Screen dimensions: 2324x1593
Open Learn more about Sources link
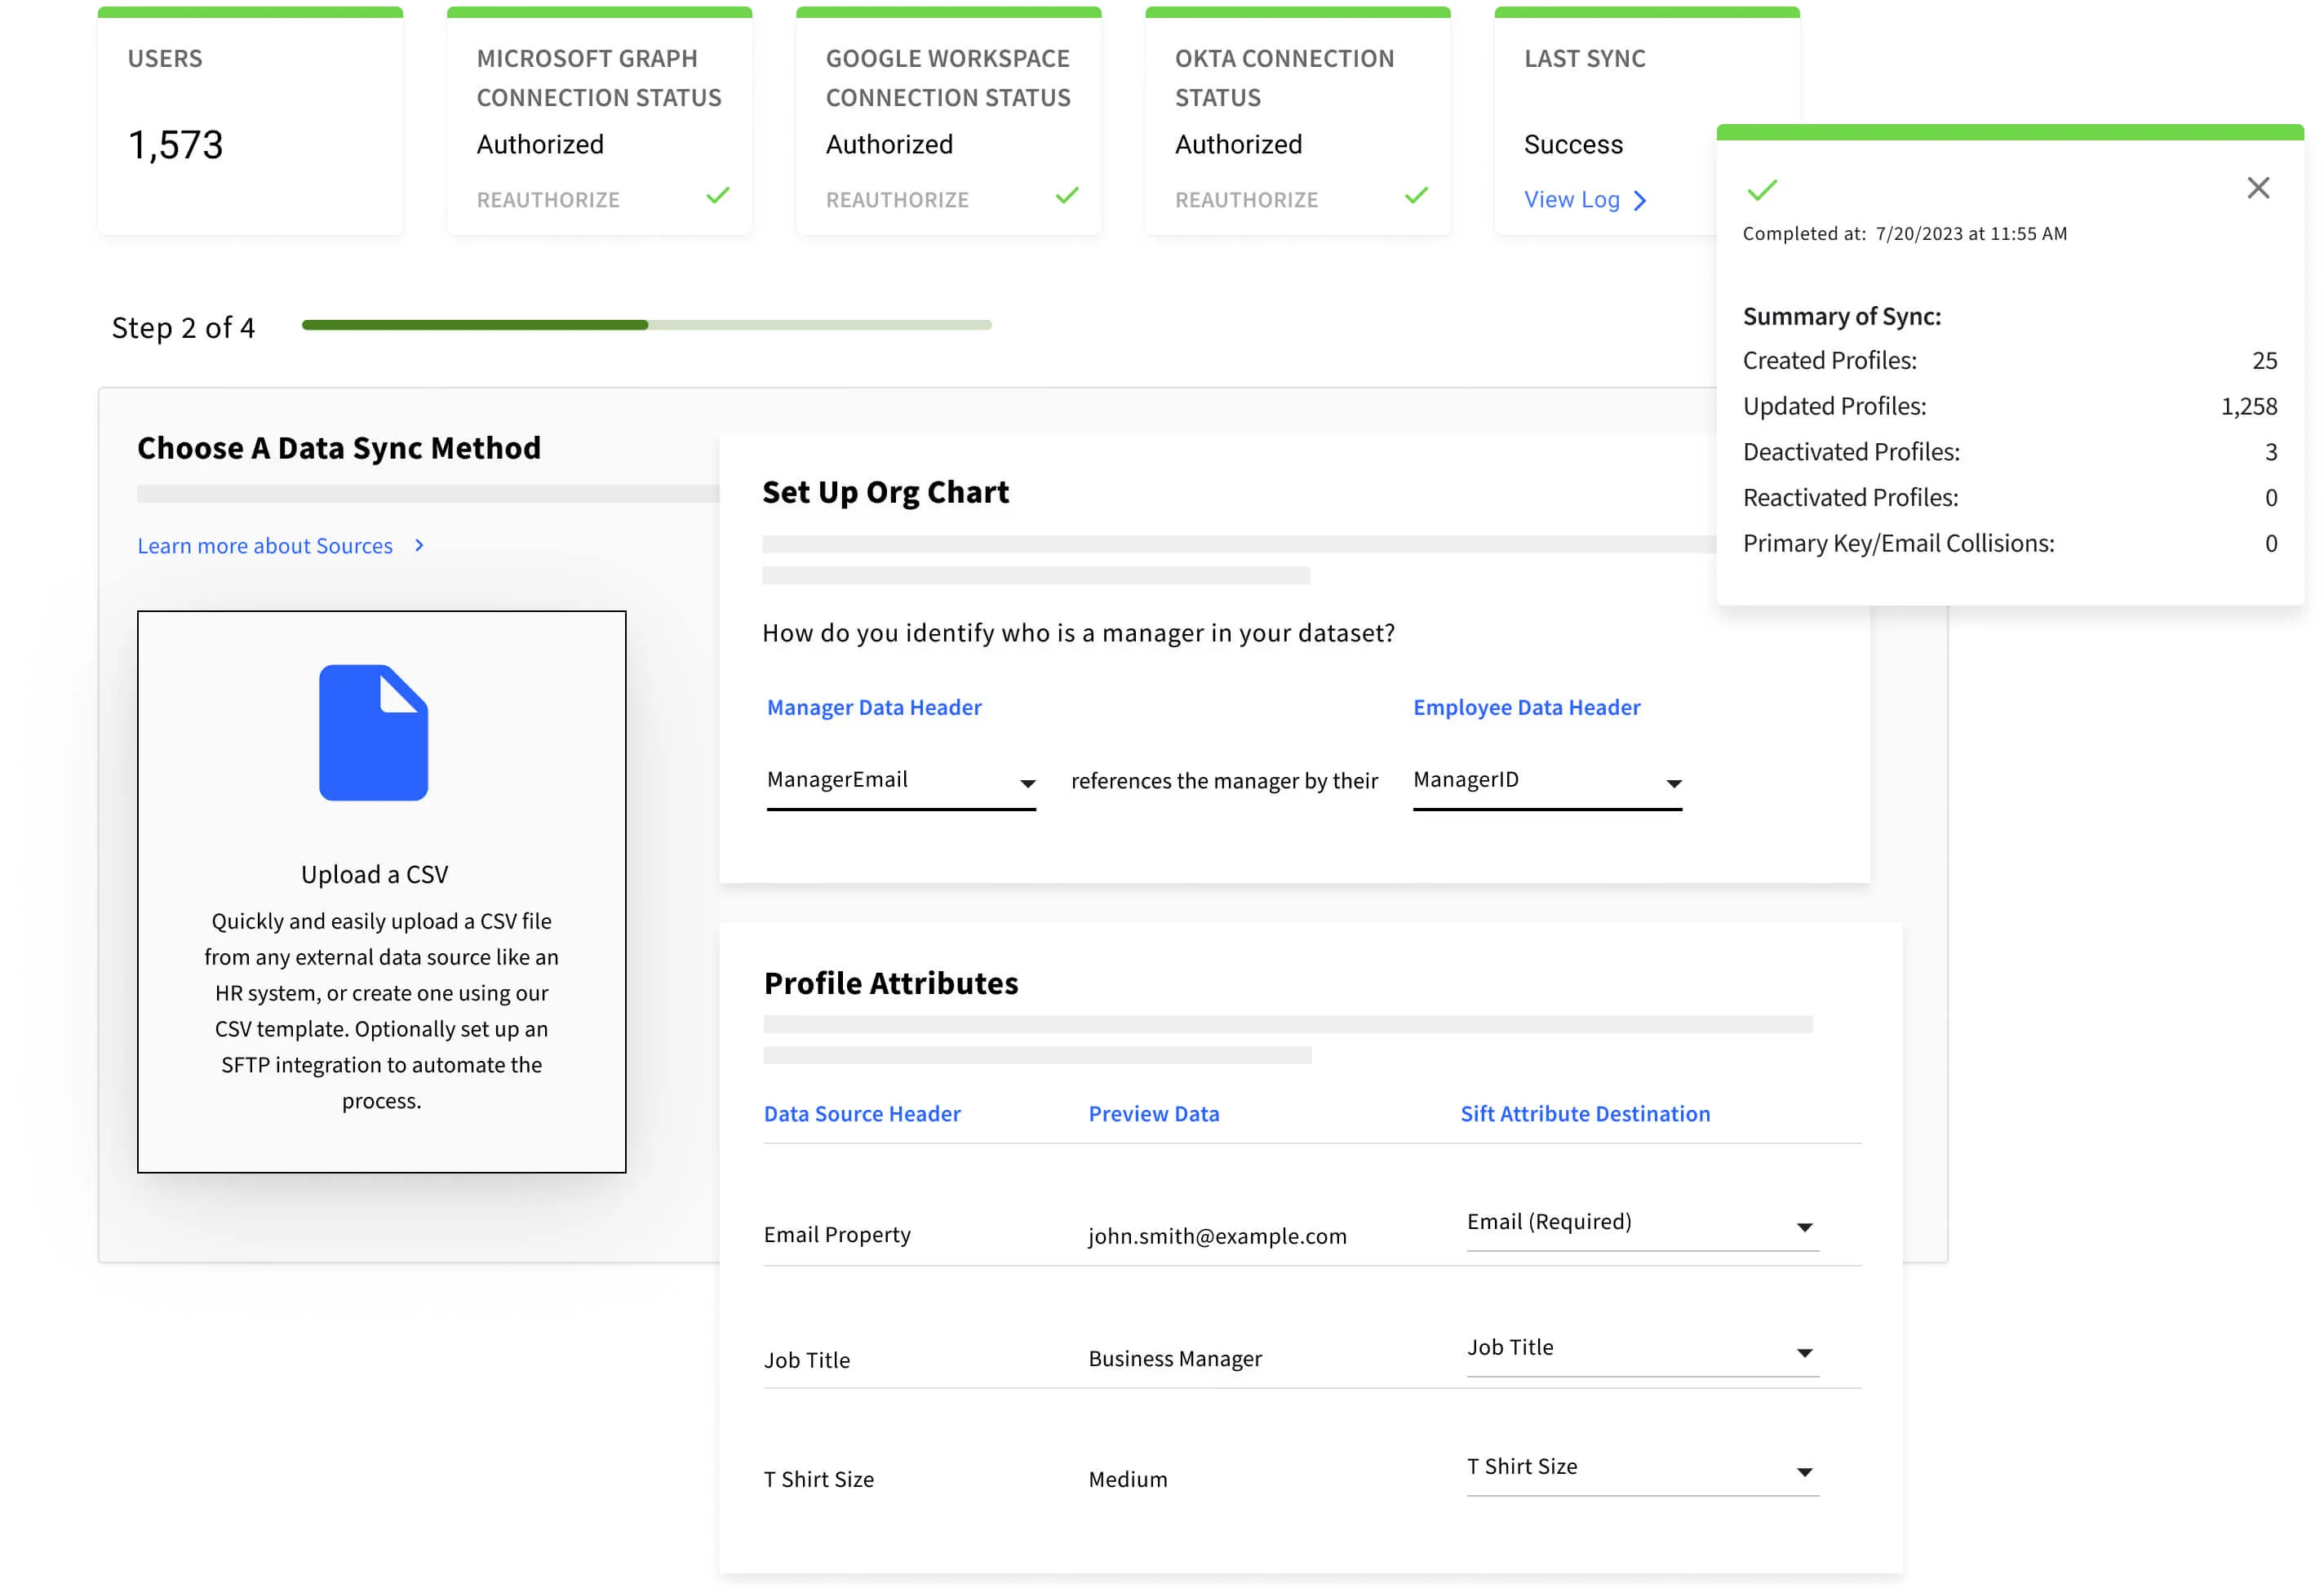pyautogui.click(x=265, y=546)
